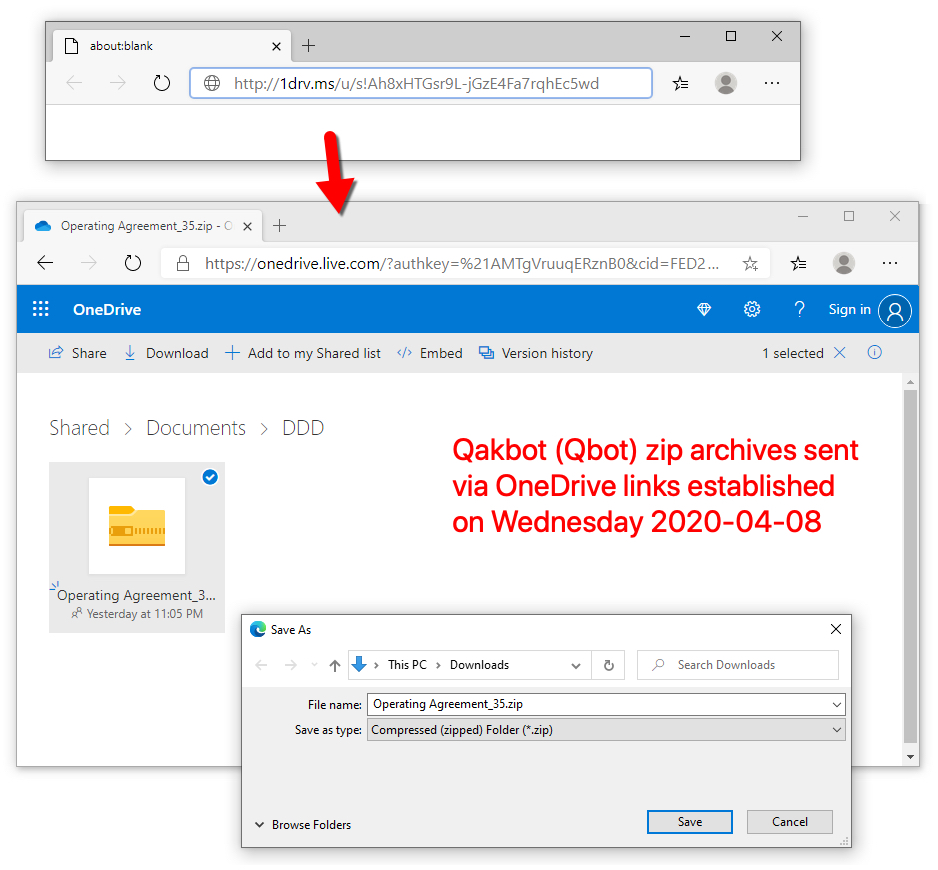Click the OneDrive header title
938x870 pixels.
(107, 309)
